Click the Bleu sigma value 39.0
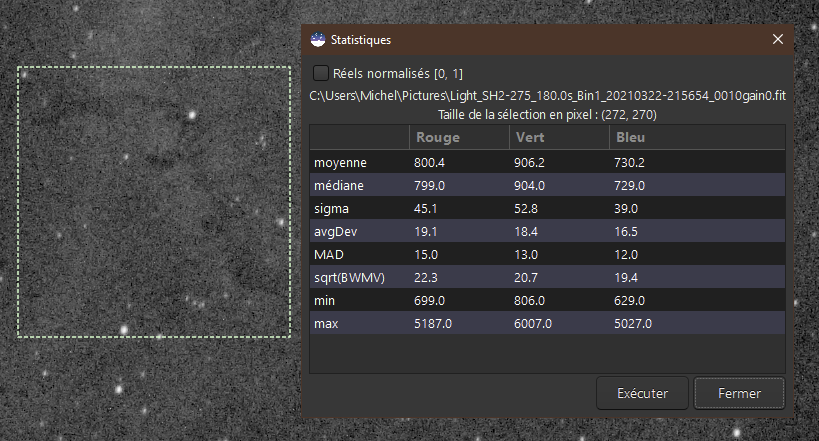Image resolution: width=819 pixels, height=441 pixels. point(626,208)
